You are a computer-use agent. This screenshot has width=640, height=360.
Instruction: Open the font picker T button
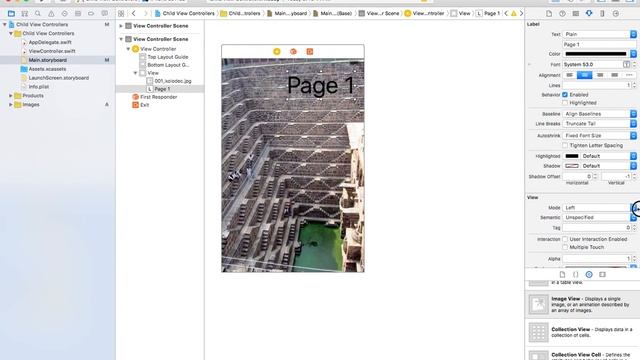point(626,64)
